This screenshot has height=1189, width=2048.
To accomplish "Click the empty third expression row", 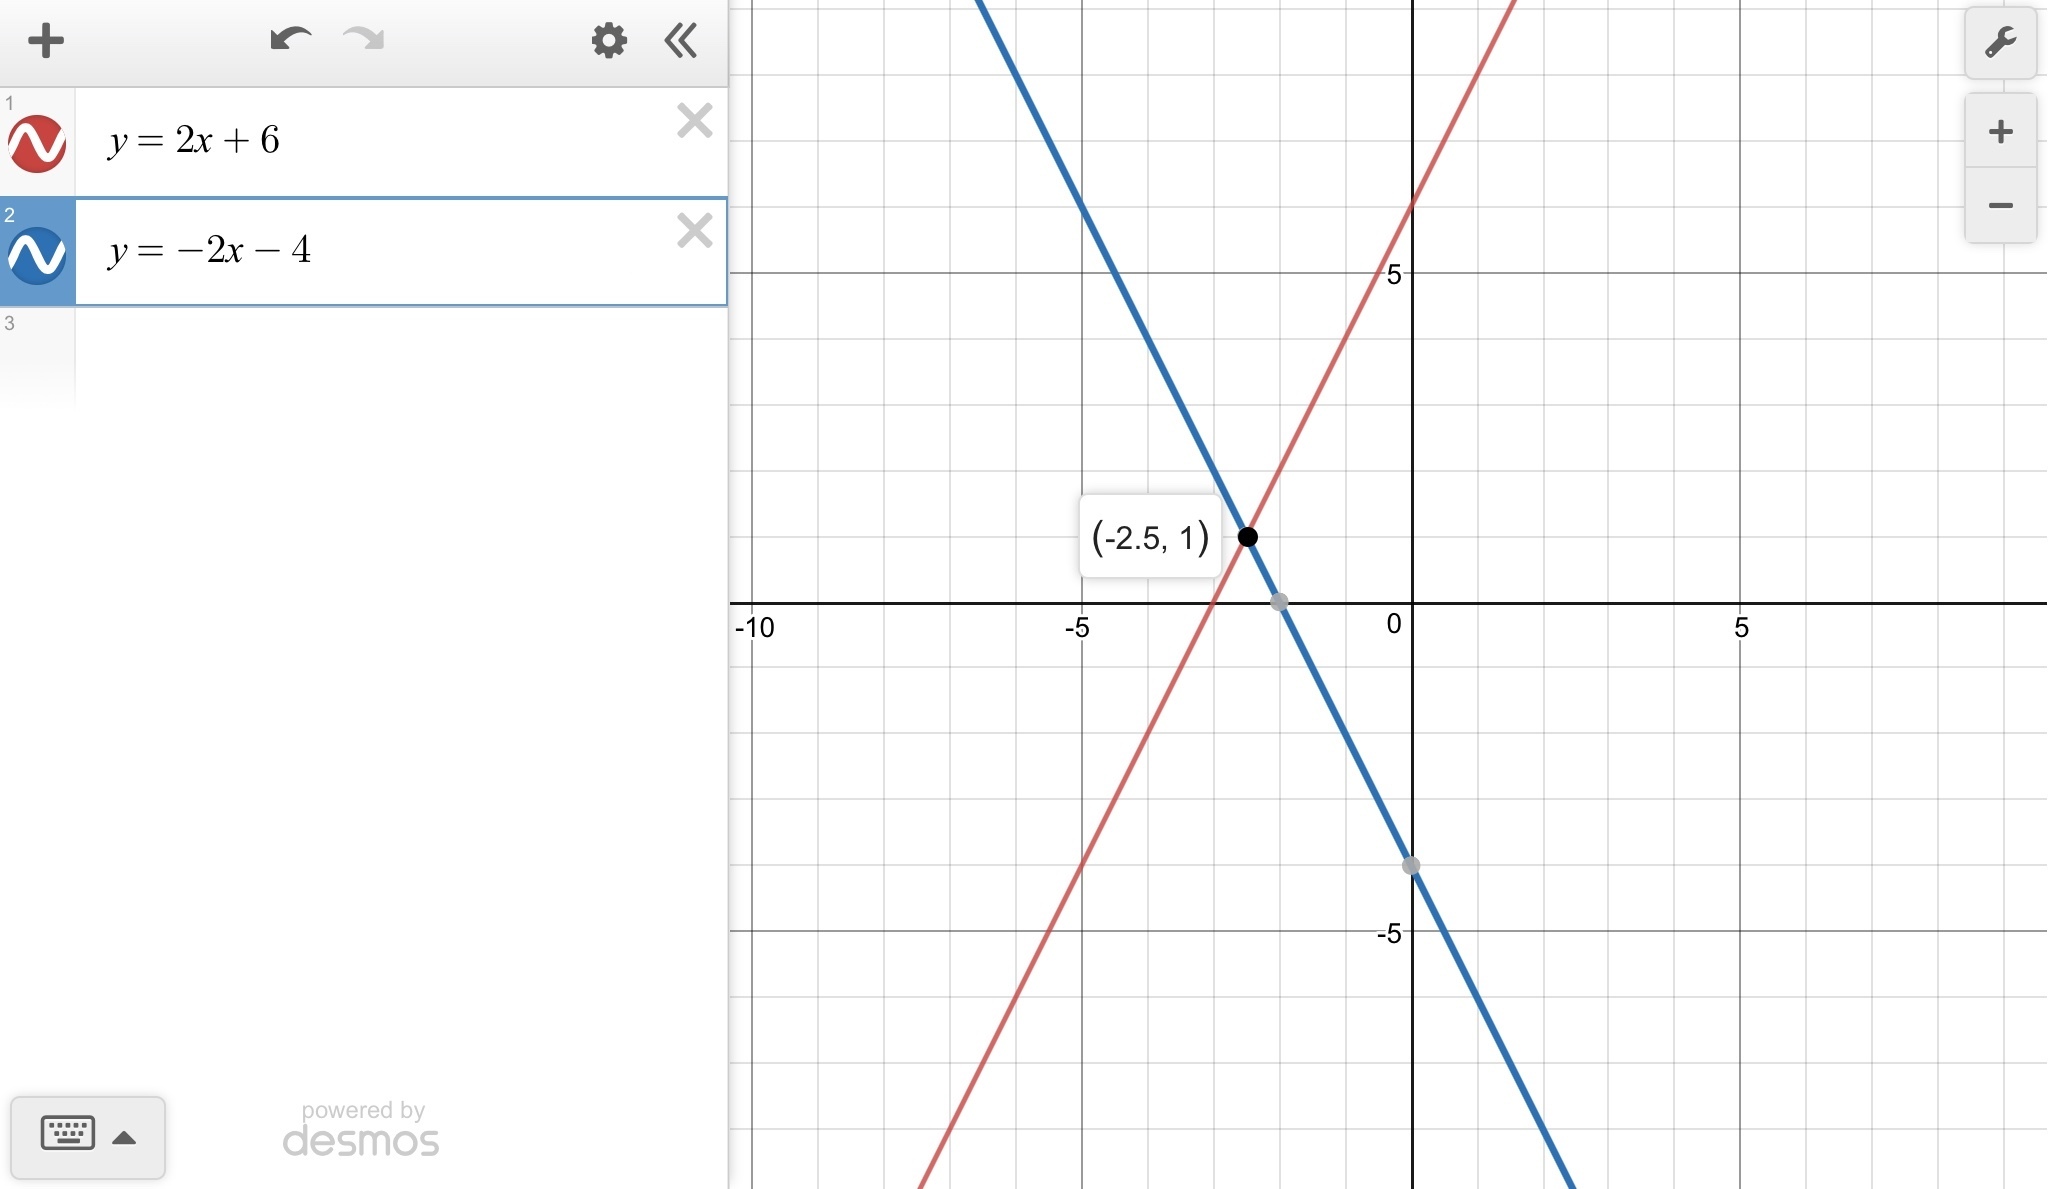I will [400, 355].
